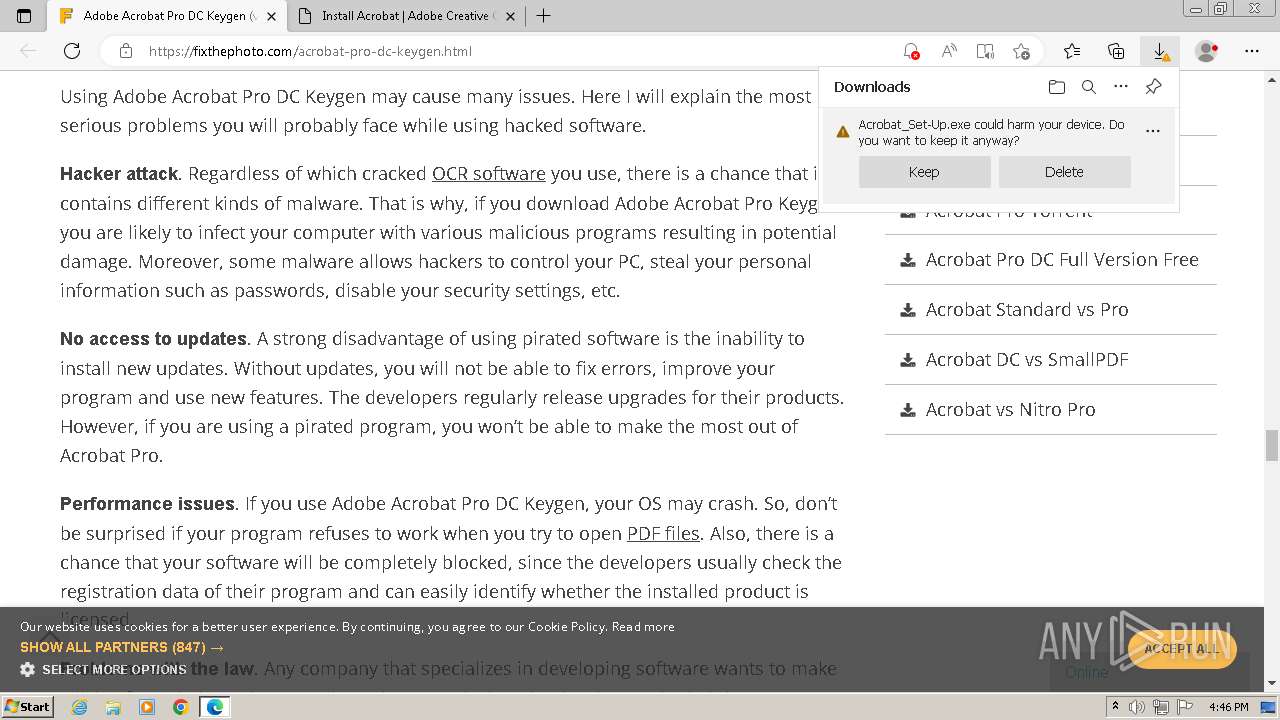
Task: Search downloads with magnifier icon
Action: tap(1089, 87)
